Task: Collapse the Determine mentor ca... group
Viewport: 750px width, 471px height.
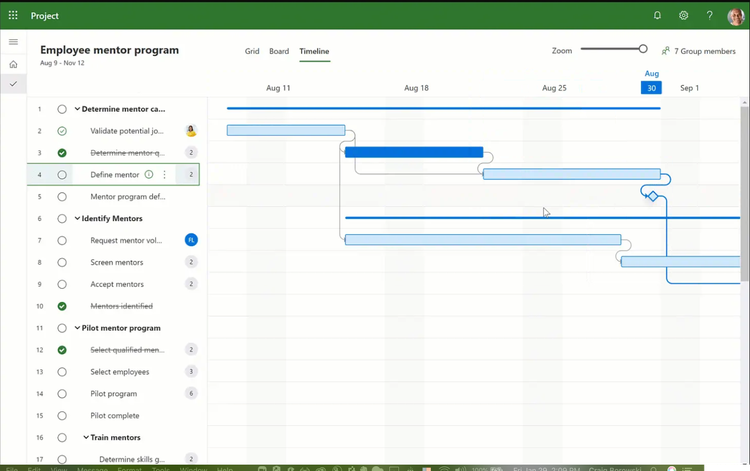Action: (77, 109)
